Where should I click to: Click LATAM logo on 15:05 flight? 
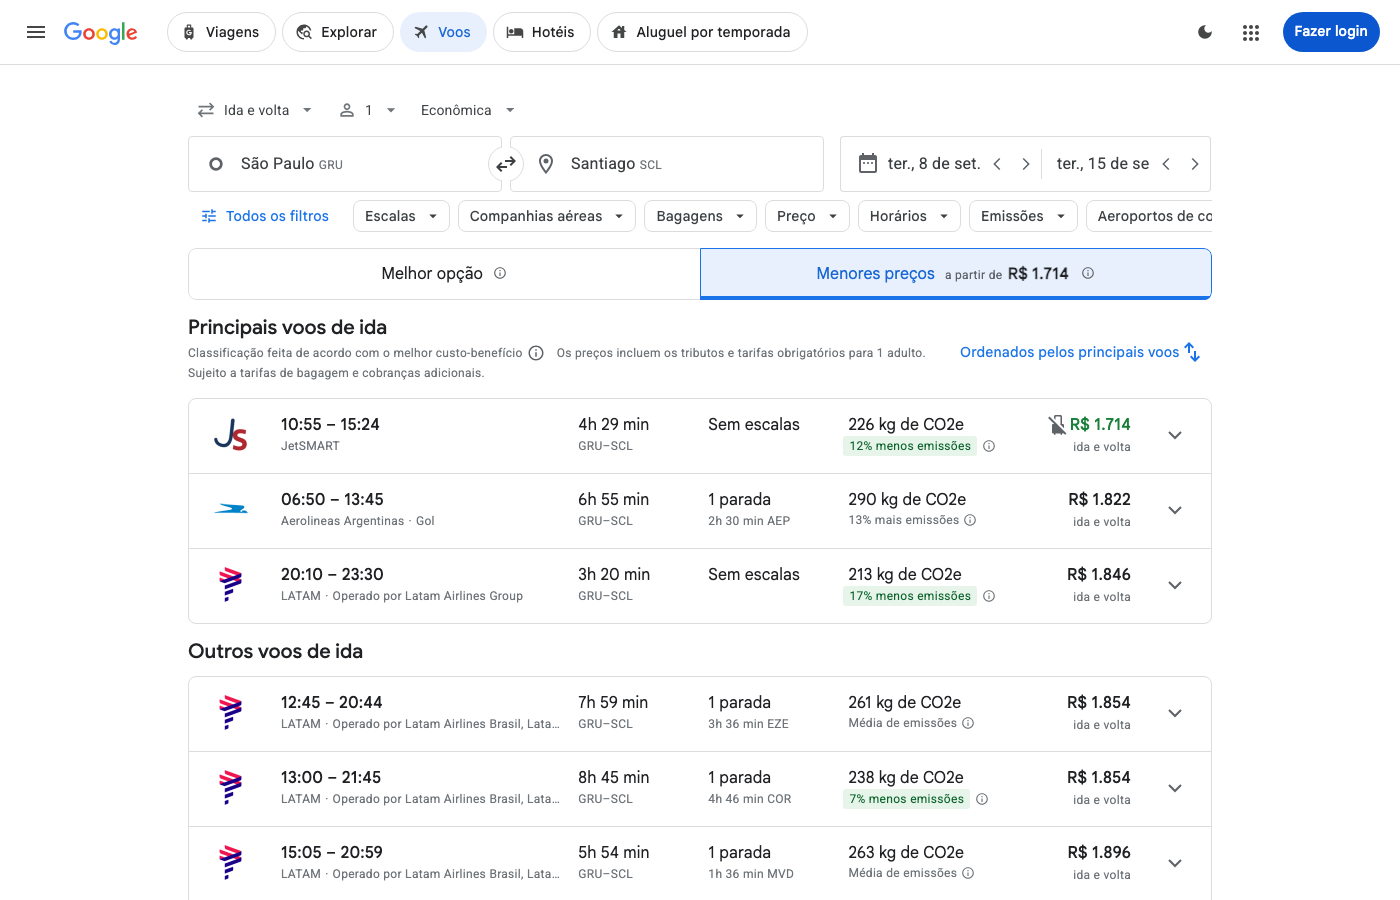pyautogui.click(x=231, y=863)
